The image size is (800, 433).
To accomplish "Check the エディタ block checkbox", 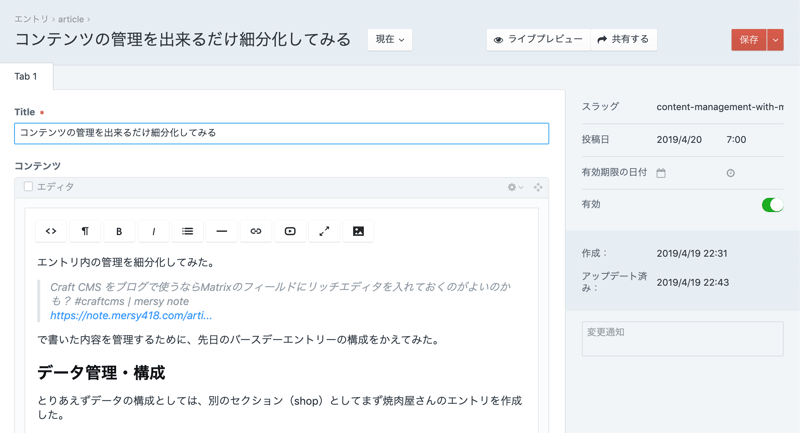I will click(x=28, y=187).
